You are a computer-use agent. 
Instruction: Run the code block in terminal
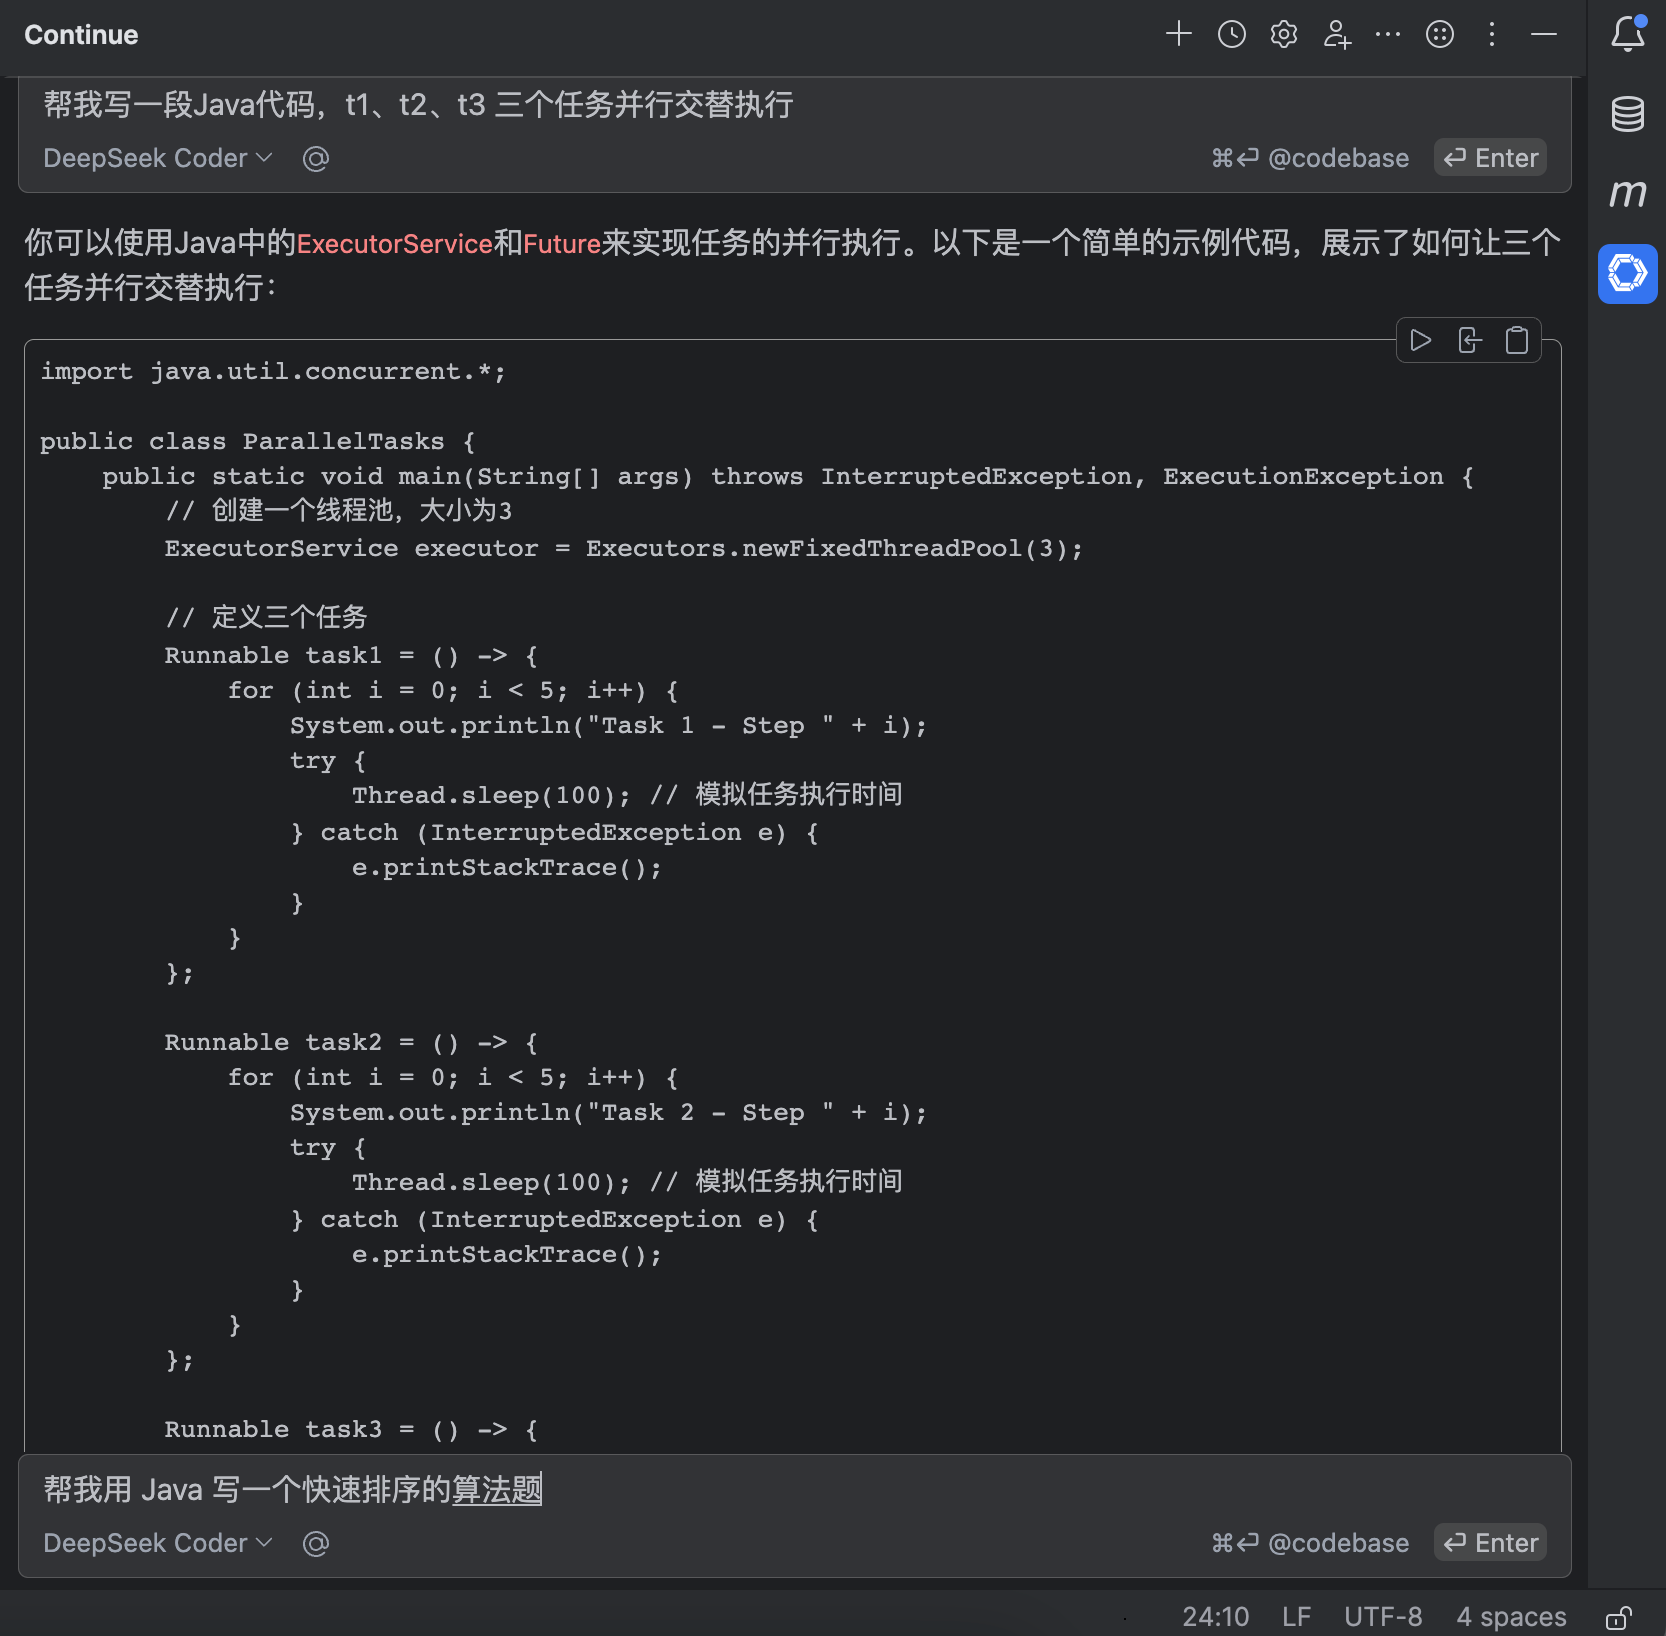(1420, 340)
